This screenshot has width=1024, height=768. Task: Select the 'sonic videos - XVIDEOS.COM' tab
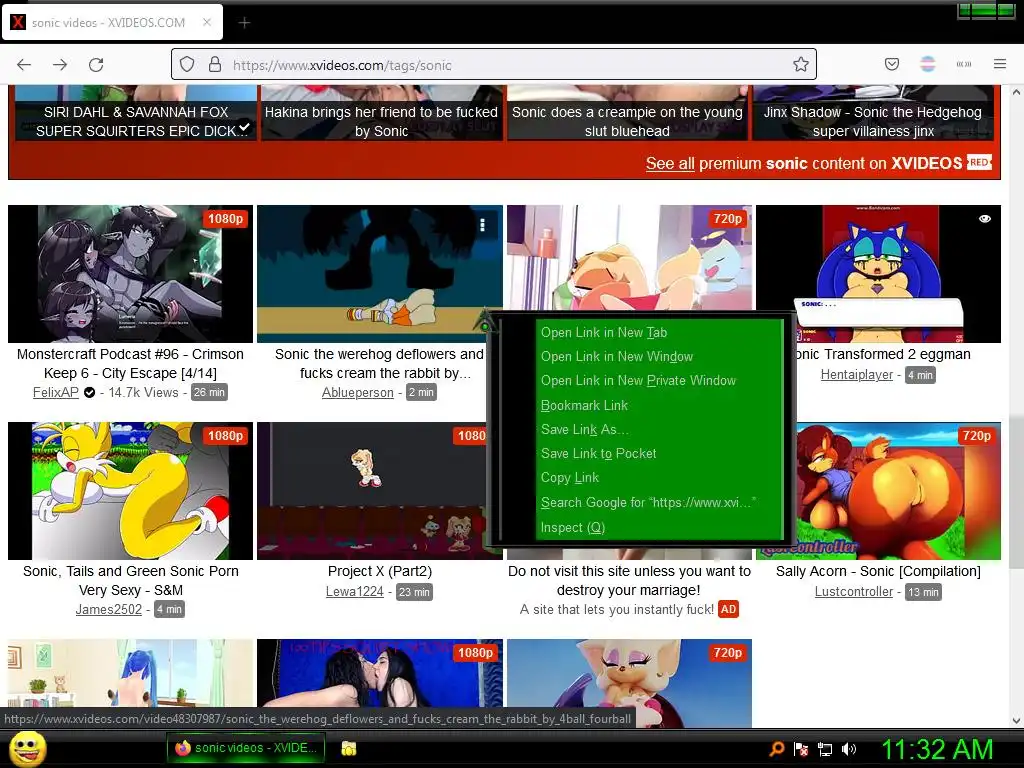pos(112,22)
